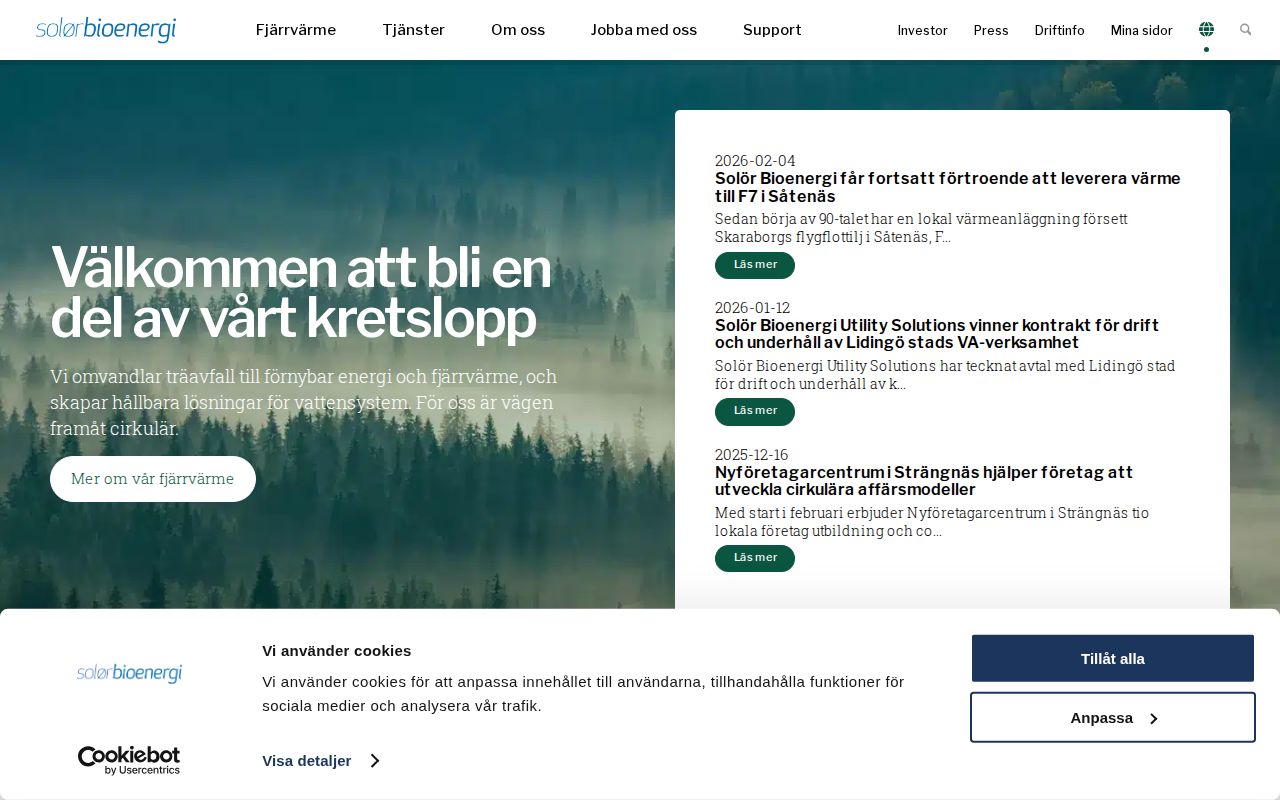The width and height of the screenshot is (1280, 800).
Task: Expand Visa detaljer in cookie dialog
Action: click(306, 761)
